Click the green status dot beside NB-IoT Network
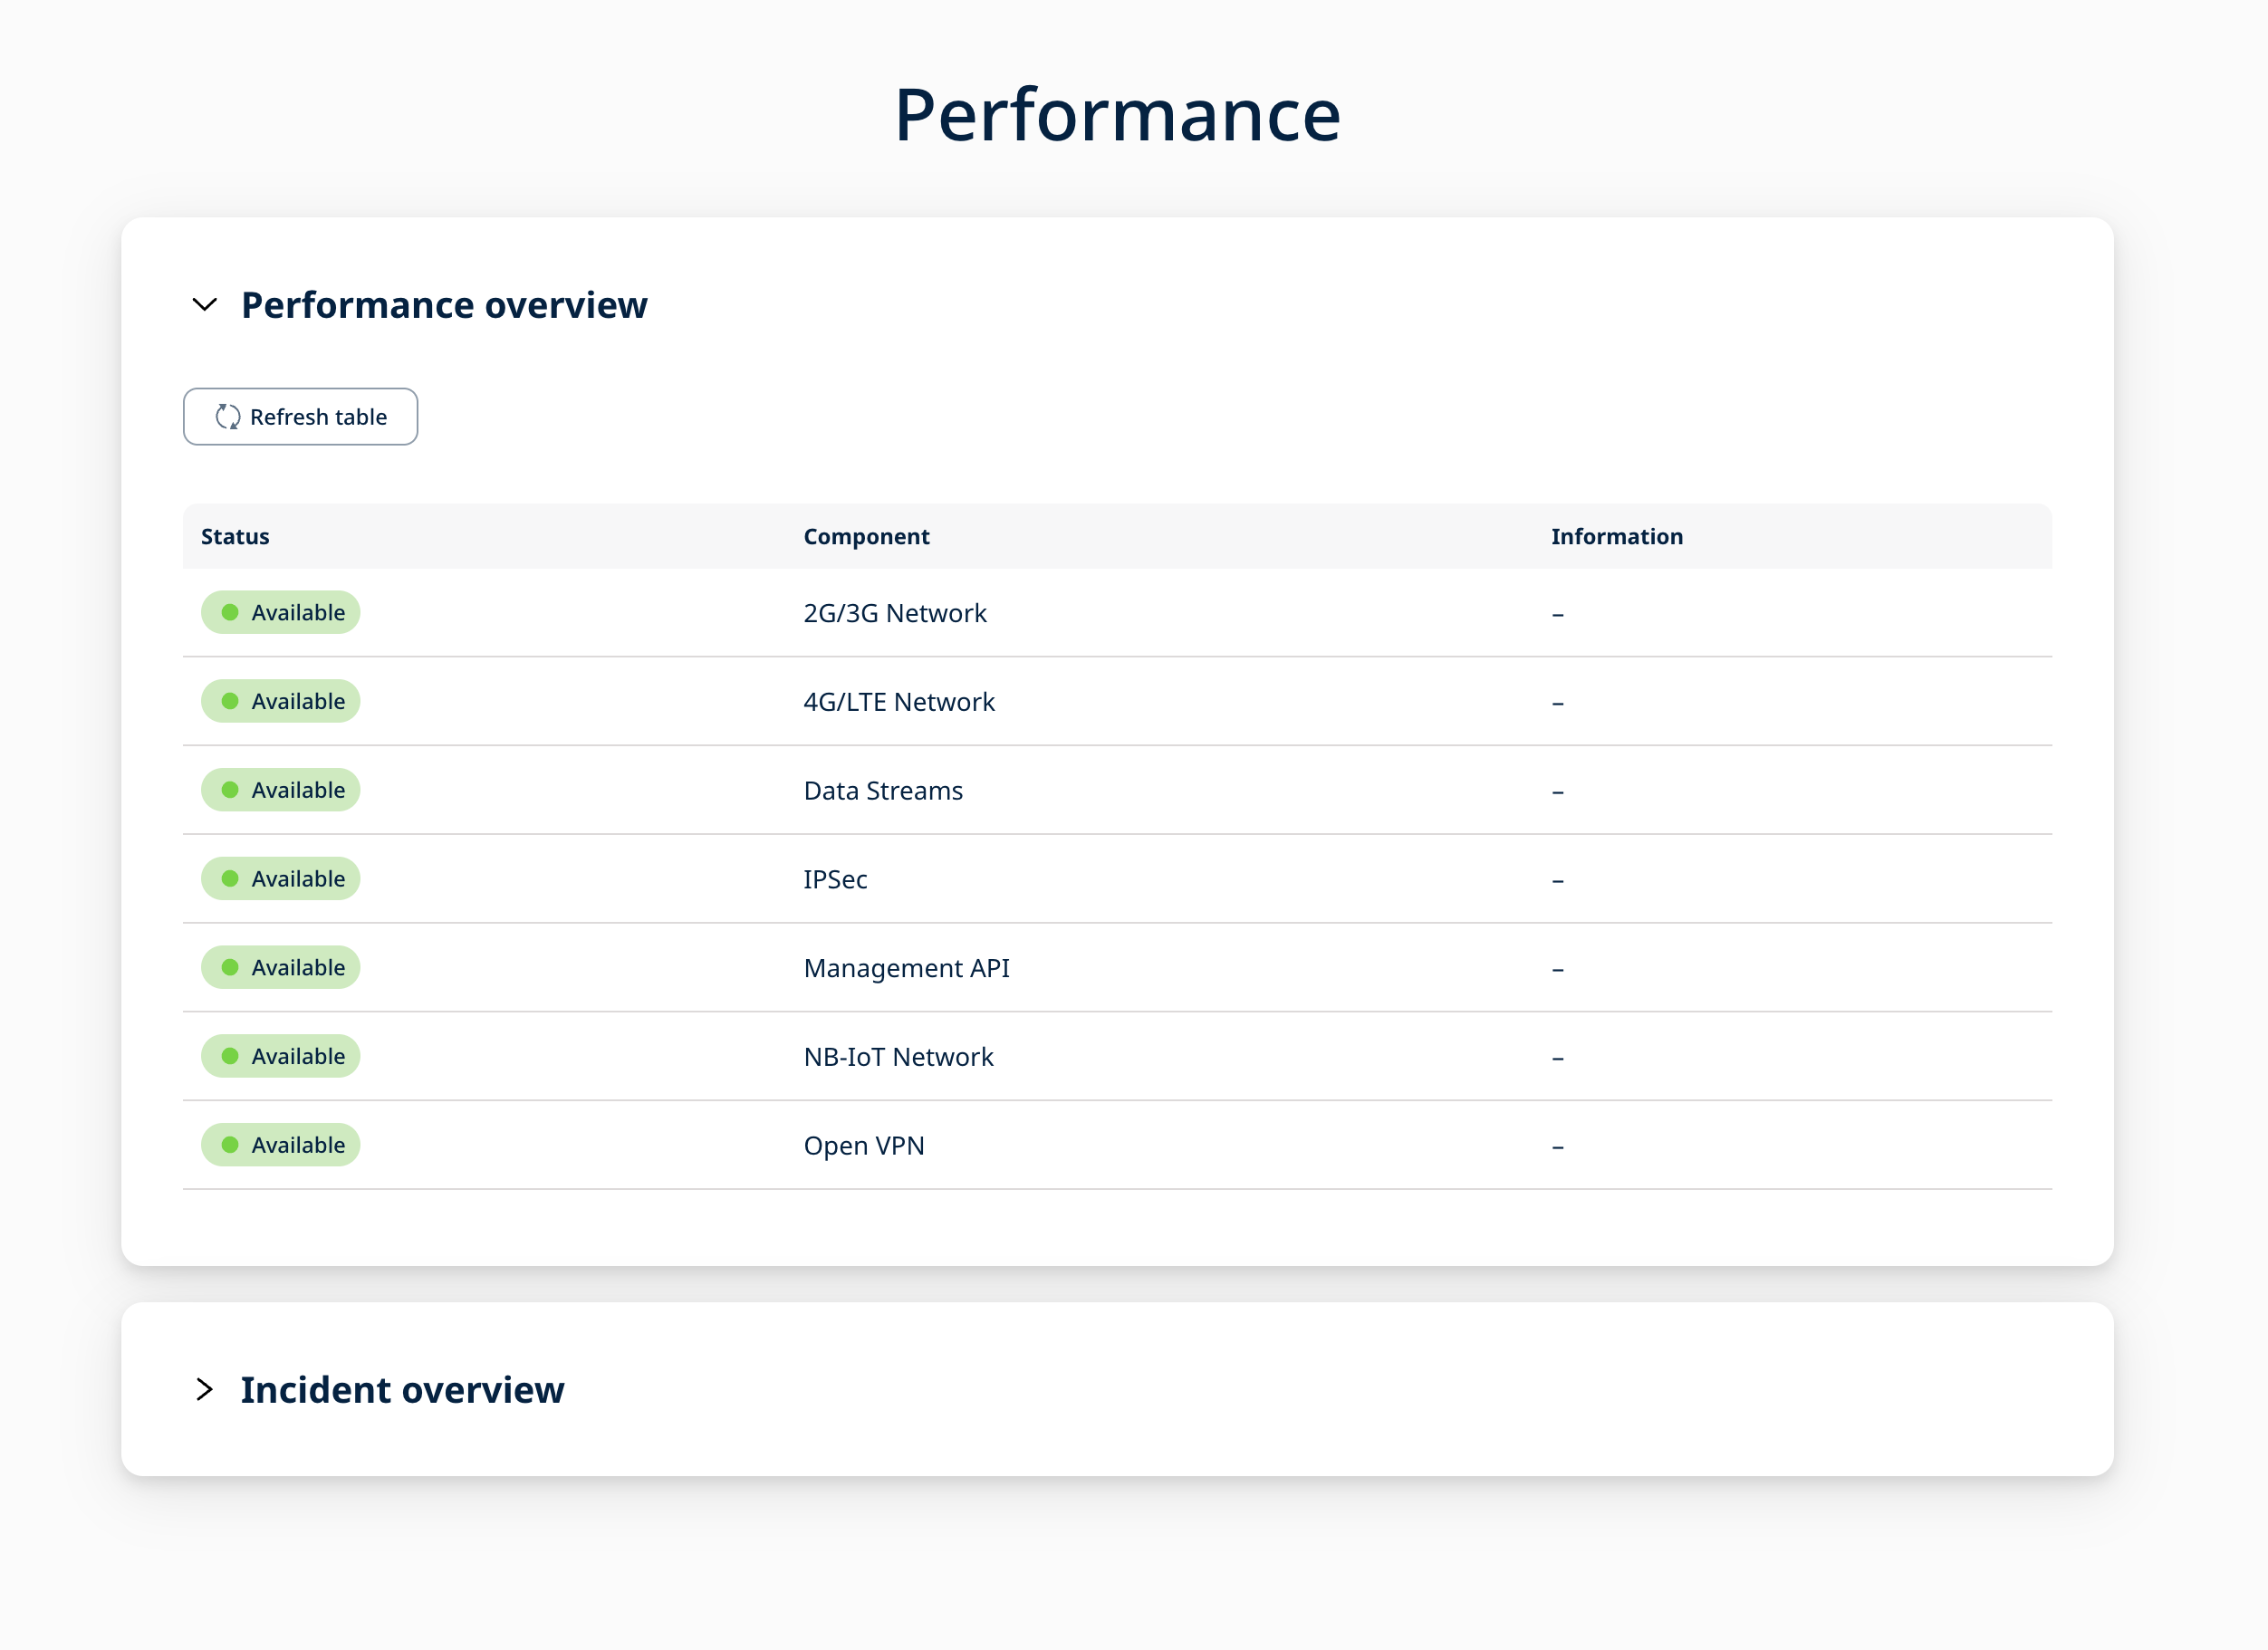2268x1650 pixels. click(x=231, y=1056)
